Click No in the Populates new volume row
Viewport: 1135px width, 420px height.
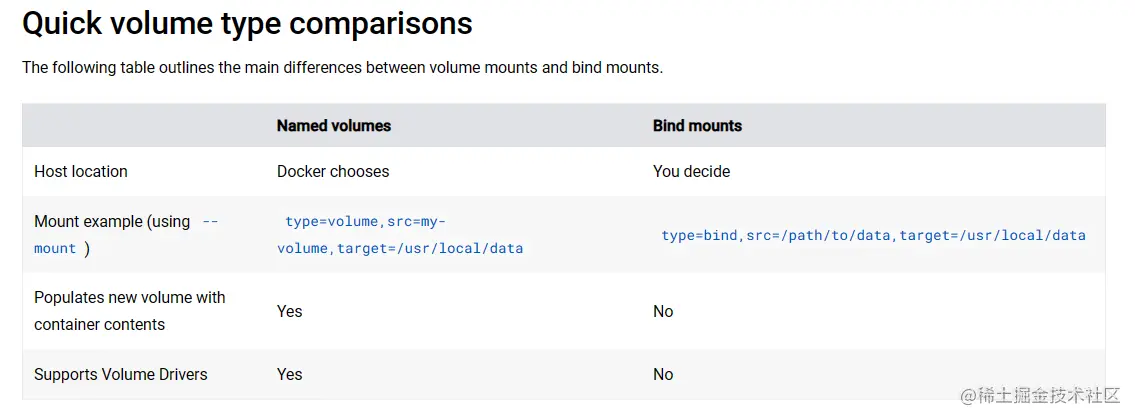pyautogui.click(x=663, y=311)
